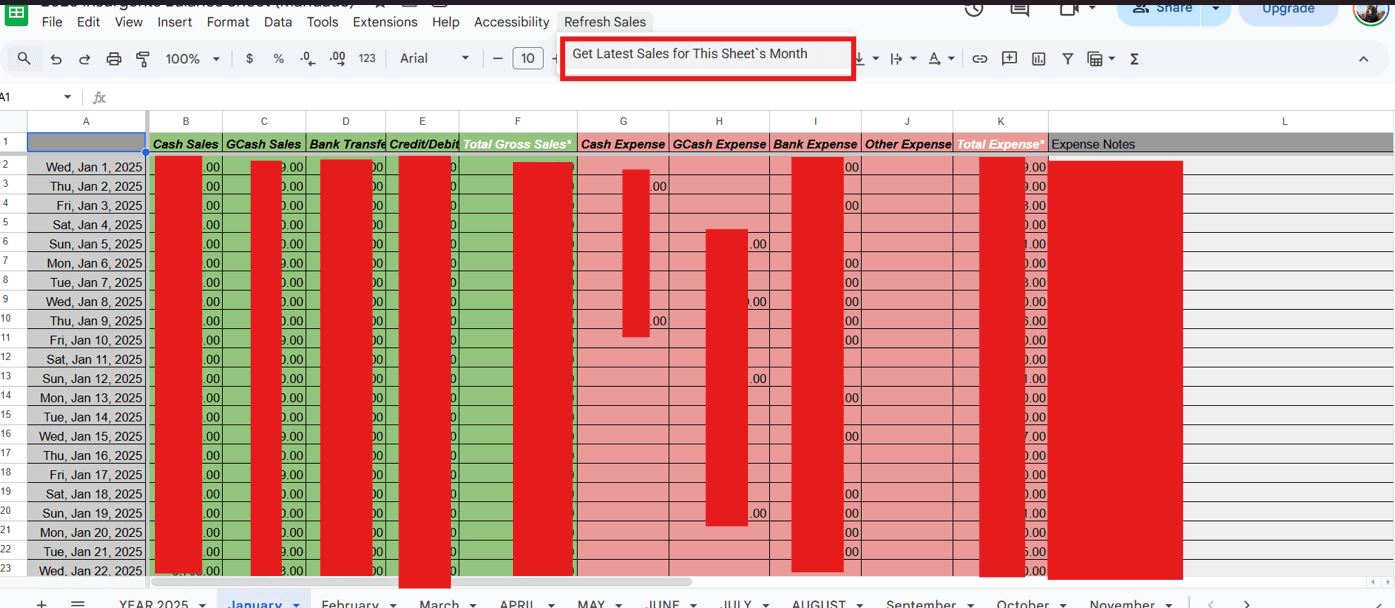Click the Upgrade button

click(1288, 8)
